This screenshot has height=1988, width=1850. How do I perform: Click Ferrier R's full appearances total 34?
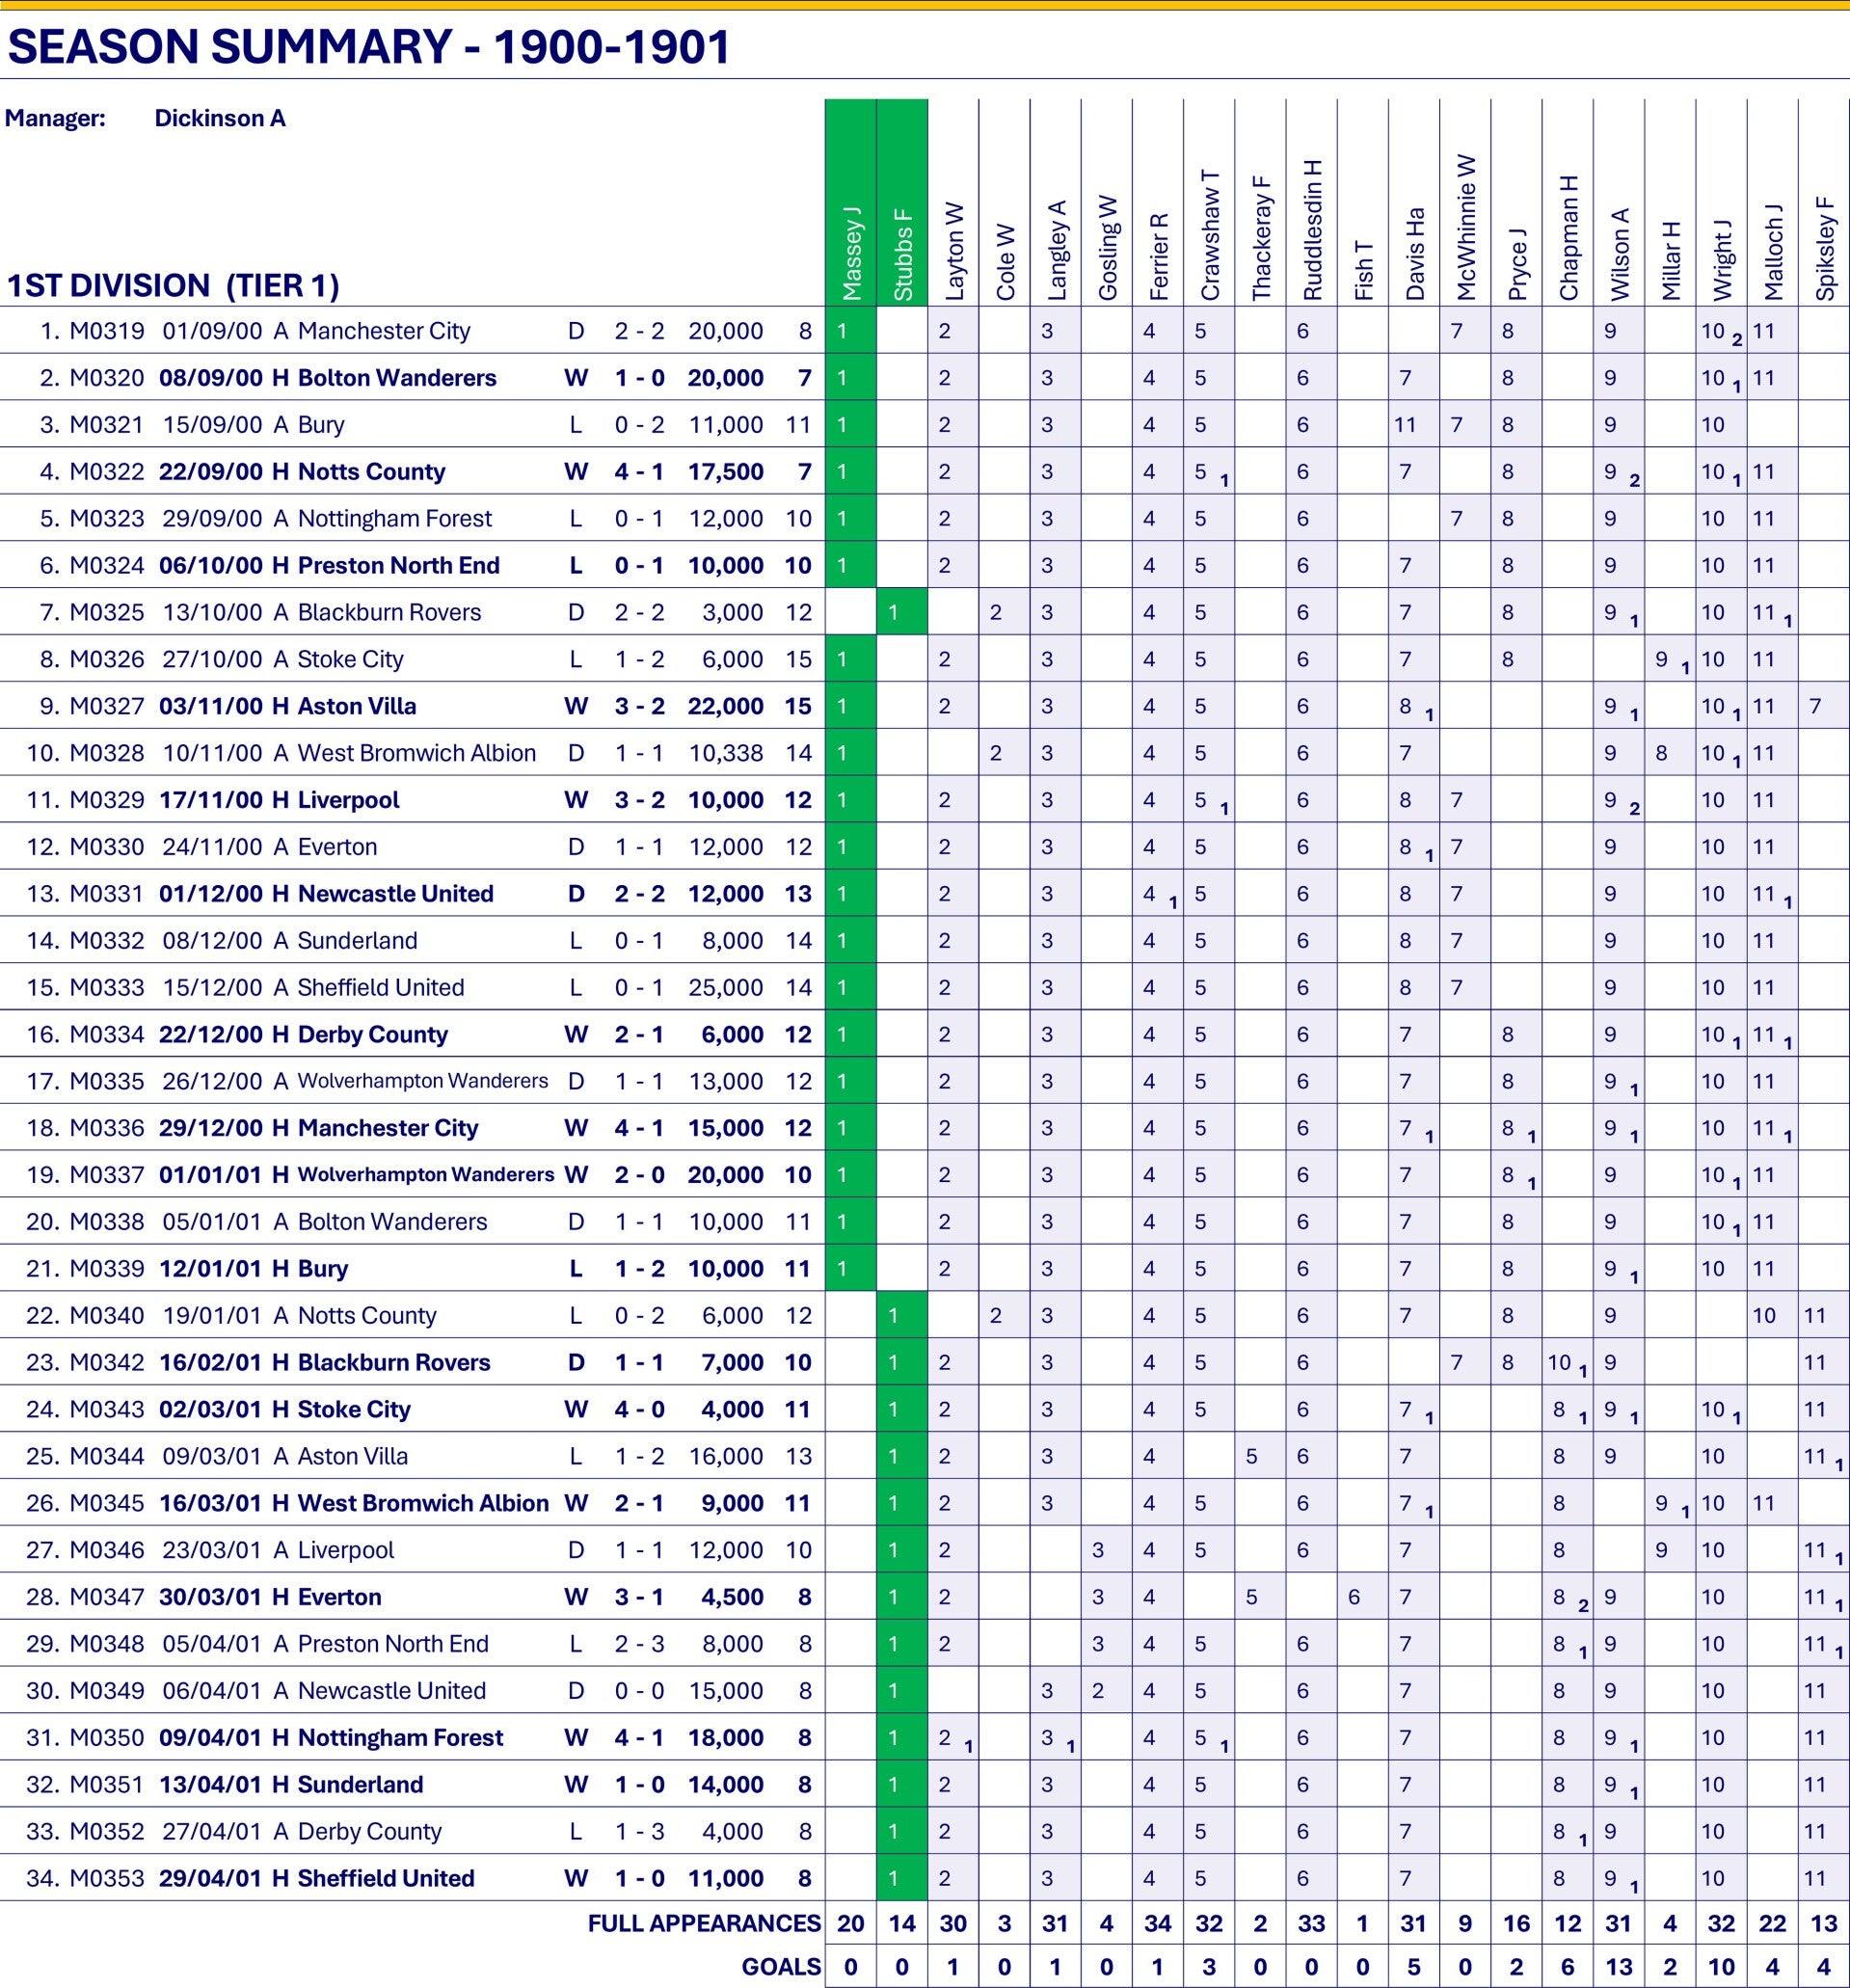[x=1158, y=1923]
